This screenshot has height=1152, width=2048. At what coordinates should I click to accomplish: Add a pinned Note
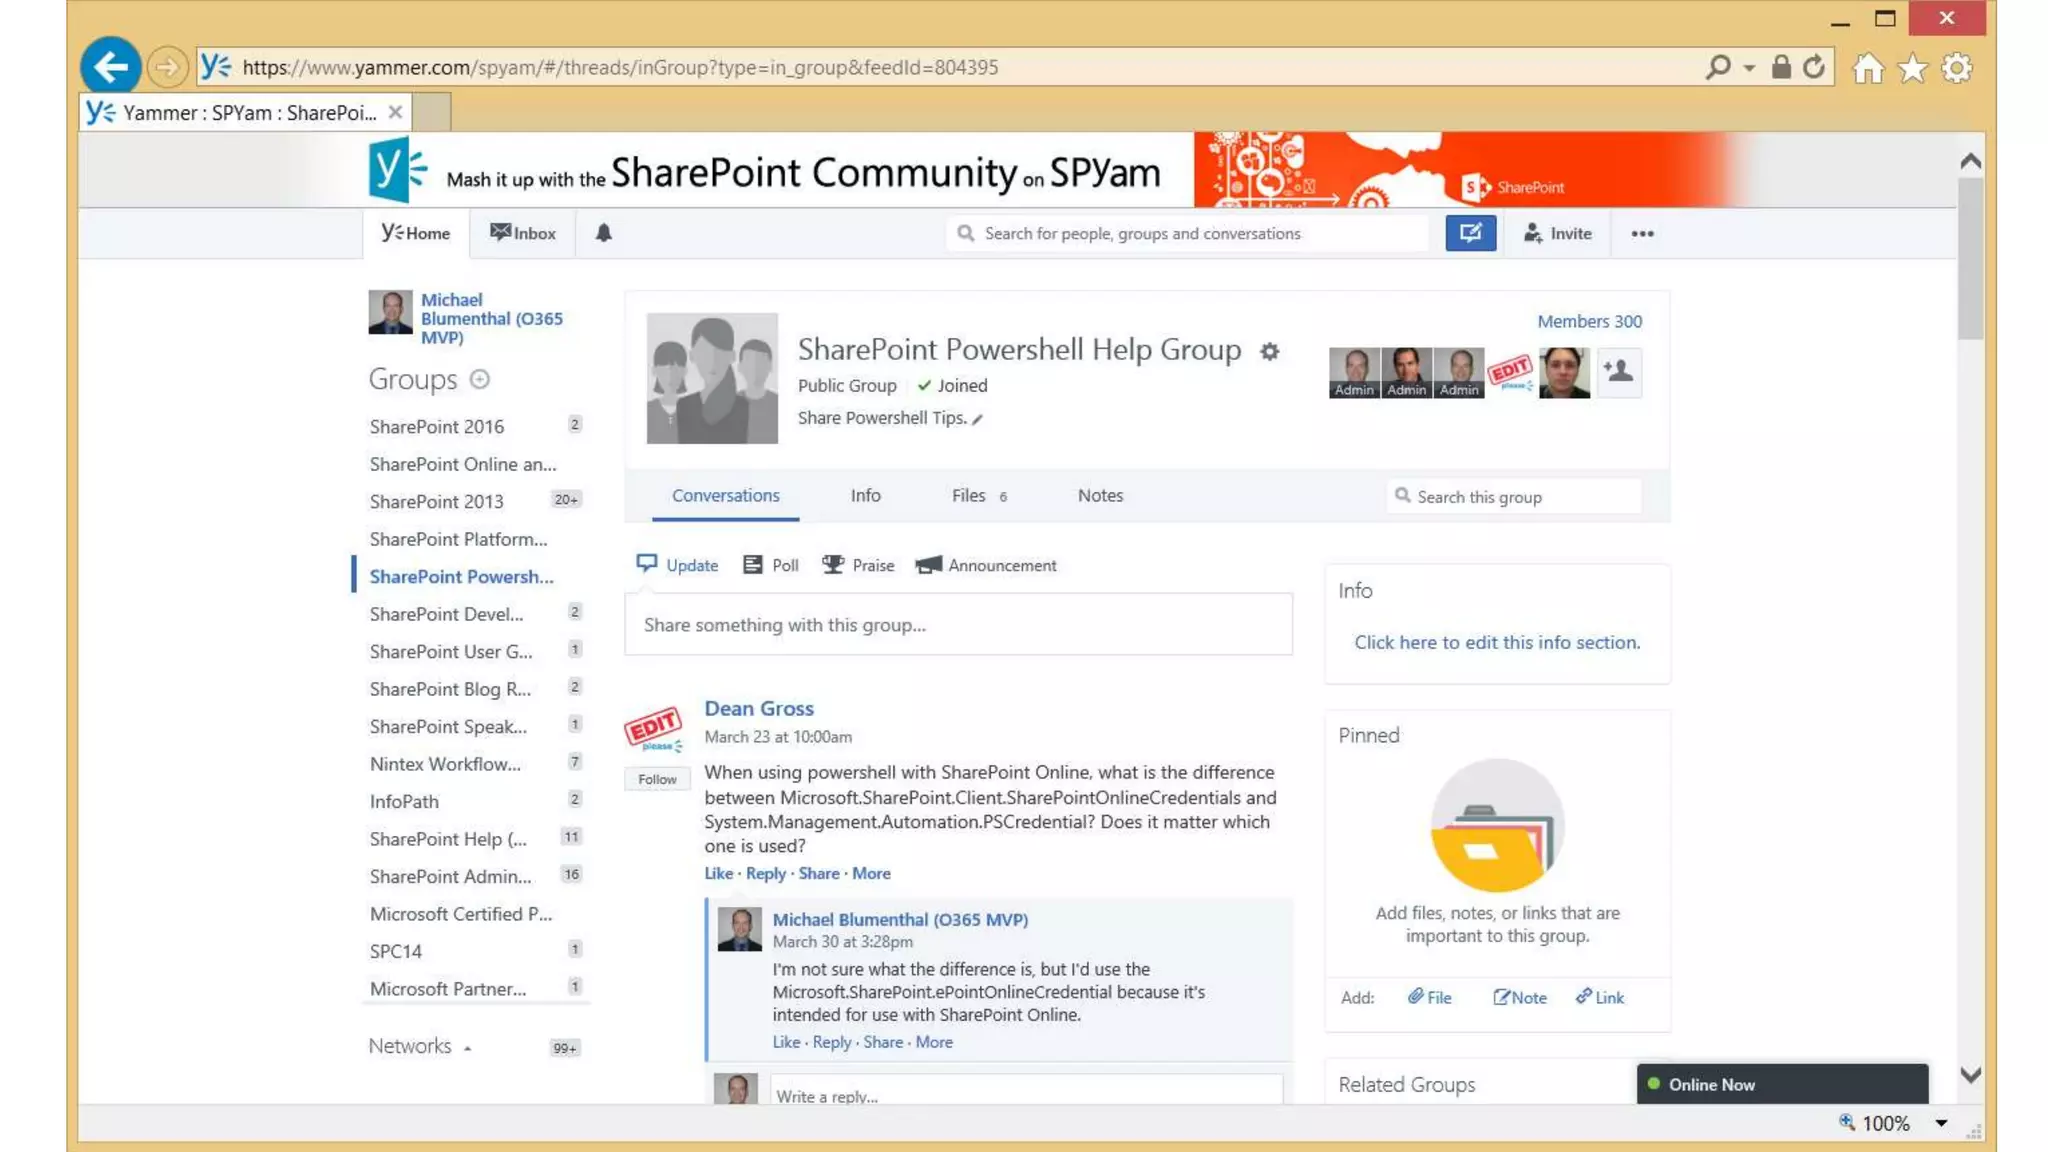(x=1519, y=997)
